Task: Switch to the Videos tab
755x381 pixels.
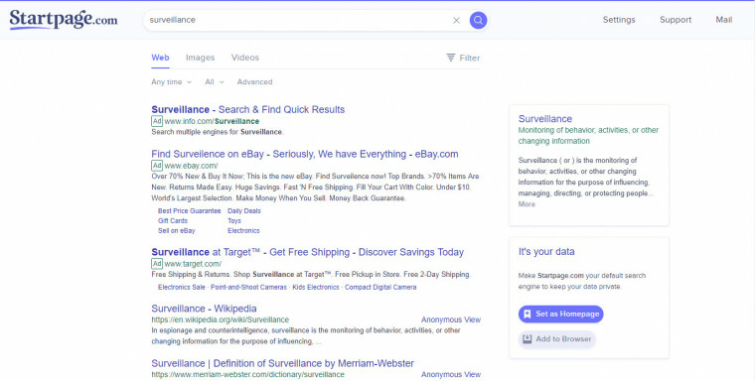Action: coord(245,58)
